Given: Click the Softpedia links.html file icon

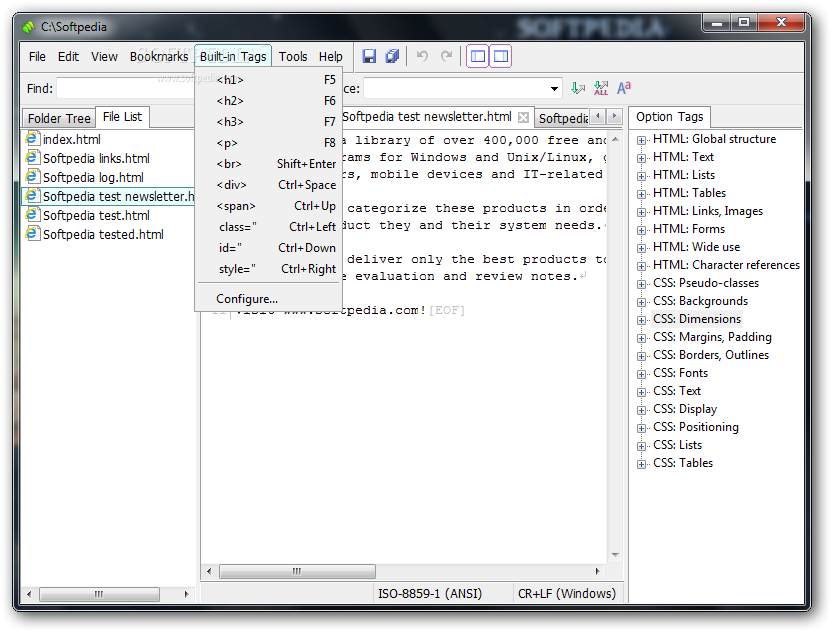Looking at the screenshot, I should (x=32, y=158).
